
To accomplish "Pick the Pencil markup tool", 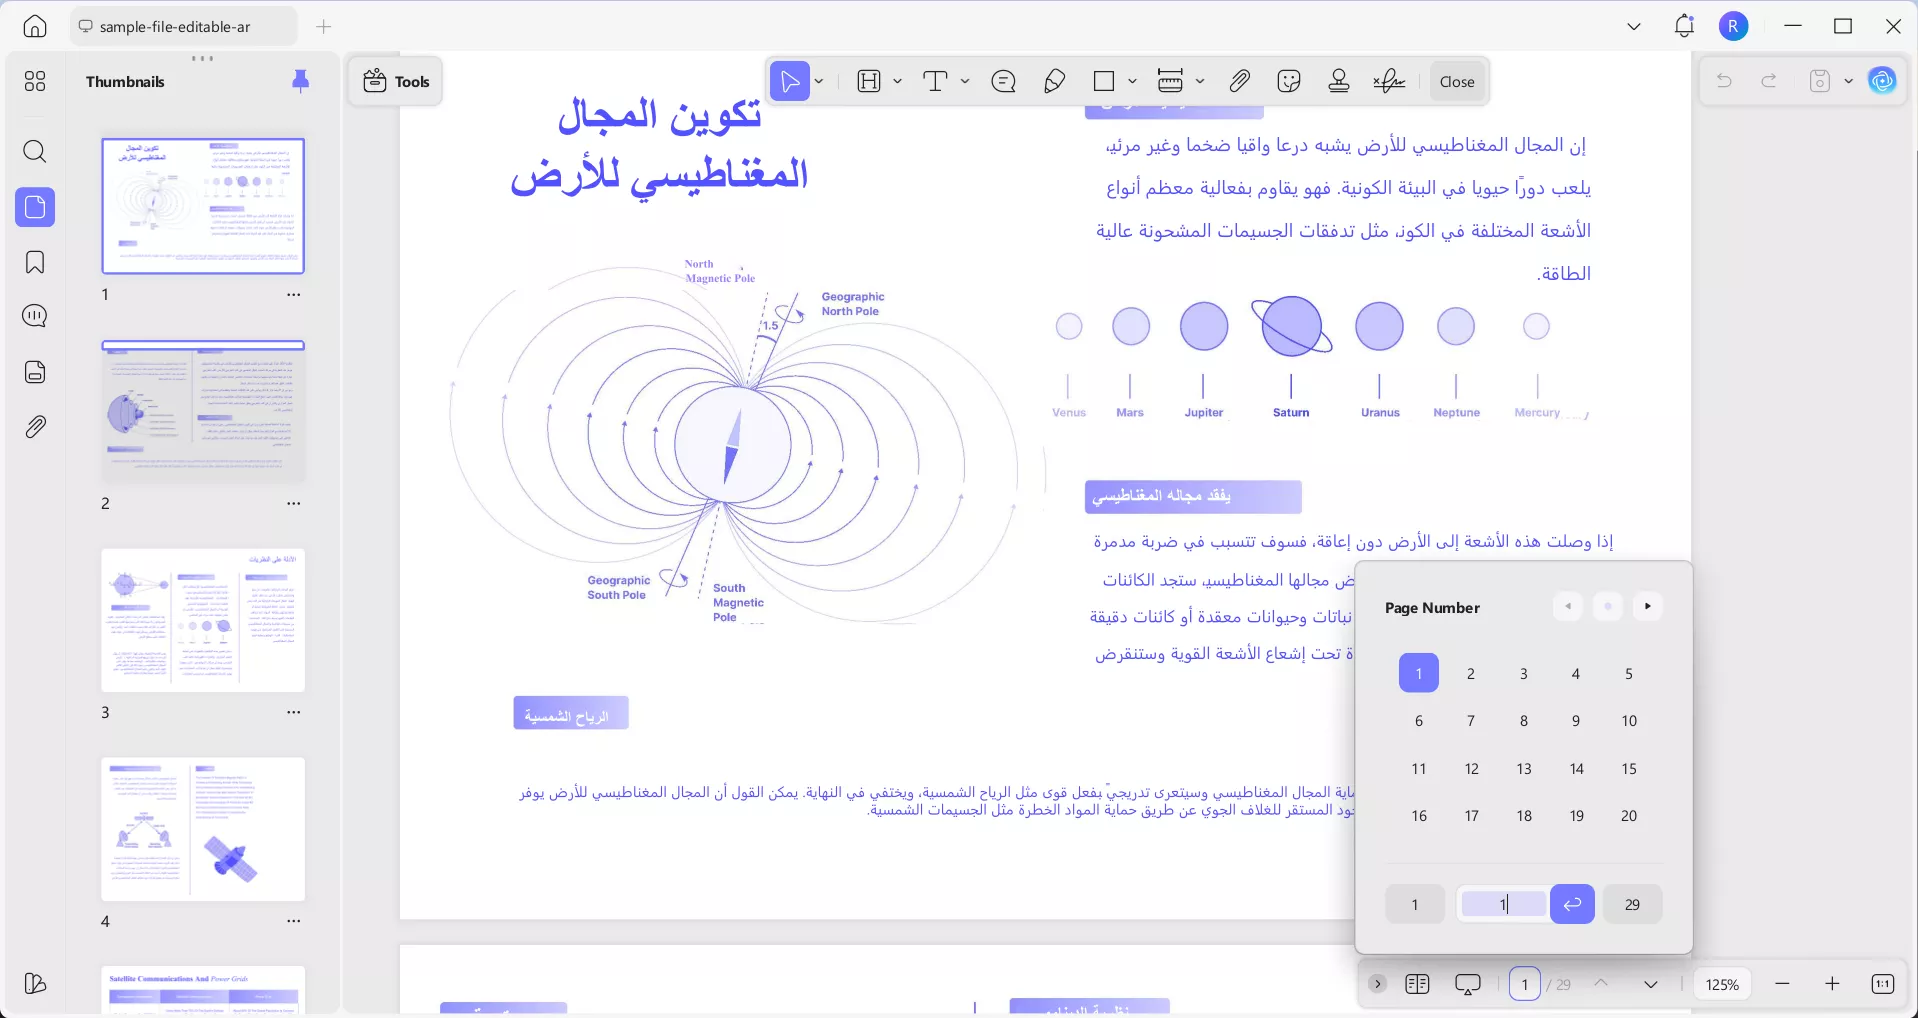I will (x=1054, y=81).
